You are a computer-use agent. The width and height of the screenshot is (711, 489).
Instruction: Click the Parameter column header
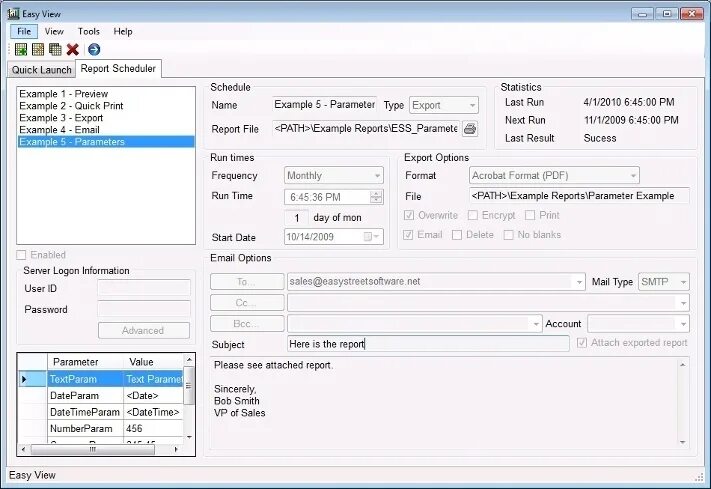[x=85, y=362]
